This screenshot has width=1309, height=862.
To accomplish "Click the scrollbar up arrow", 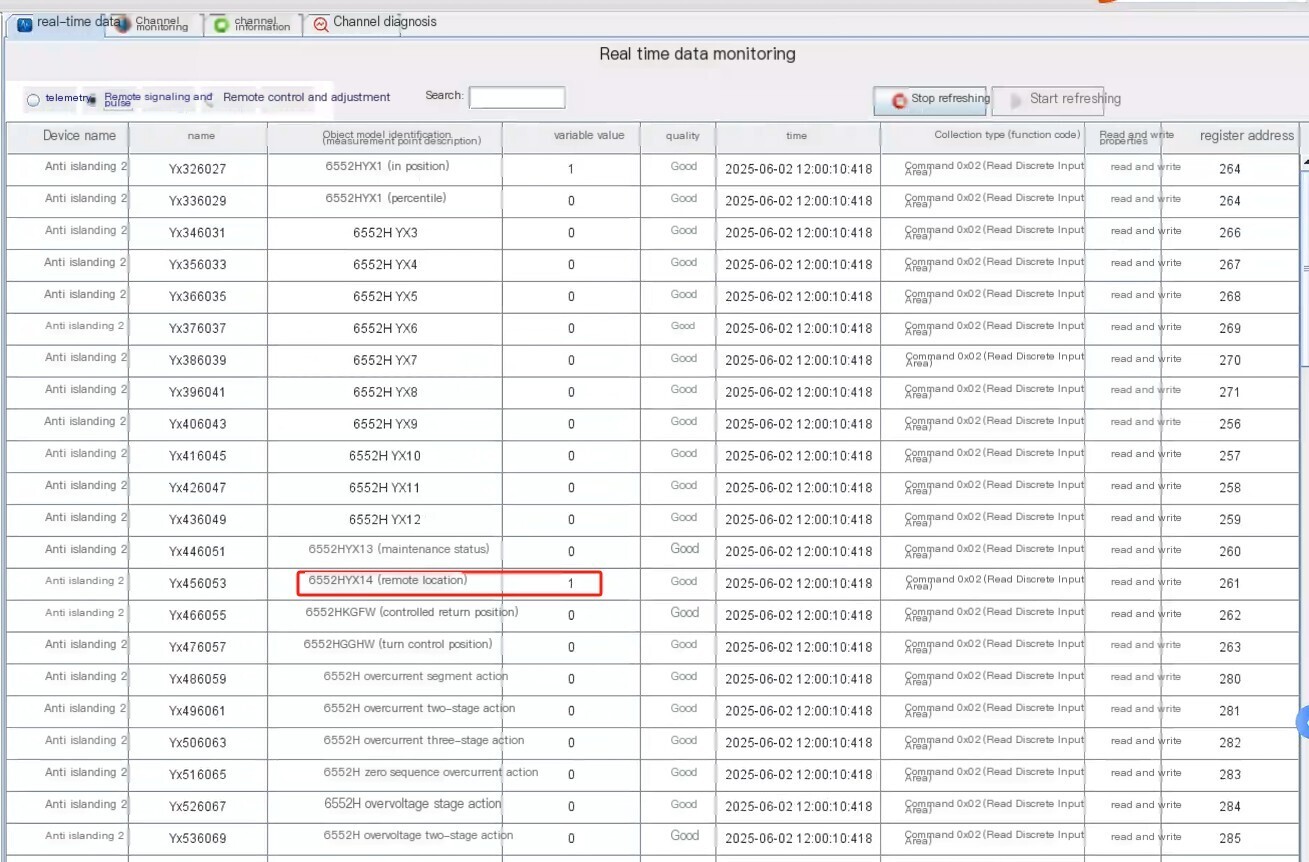I will 1304,162.
